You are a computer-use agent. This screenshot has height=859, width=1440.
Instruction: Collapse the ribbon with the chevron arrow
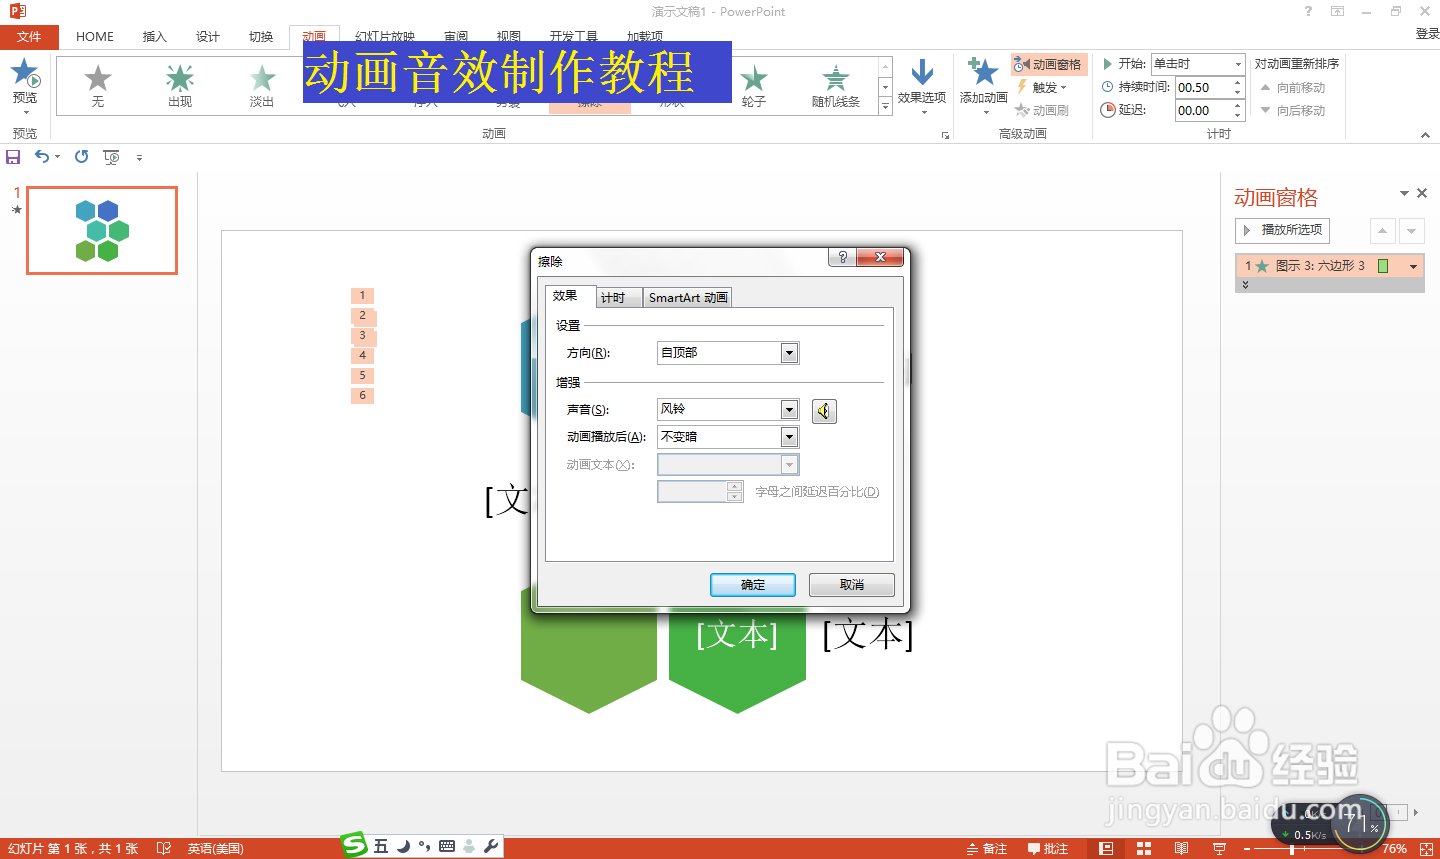(x=1424, y=134)
